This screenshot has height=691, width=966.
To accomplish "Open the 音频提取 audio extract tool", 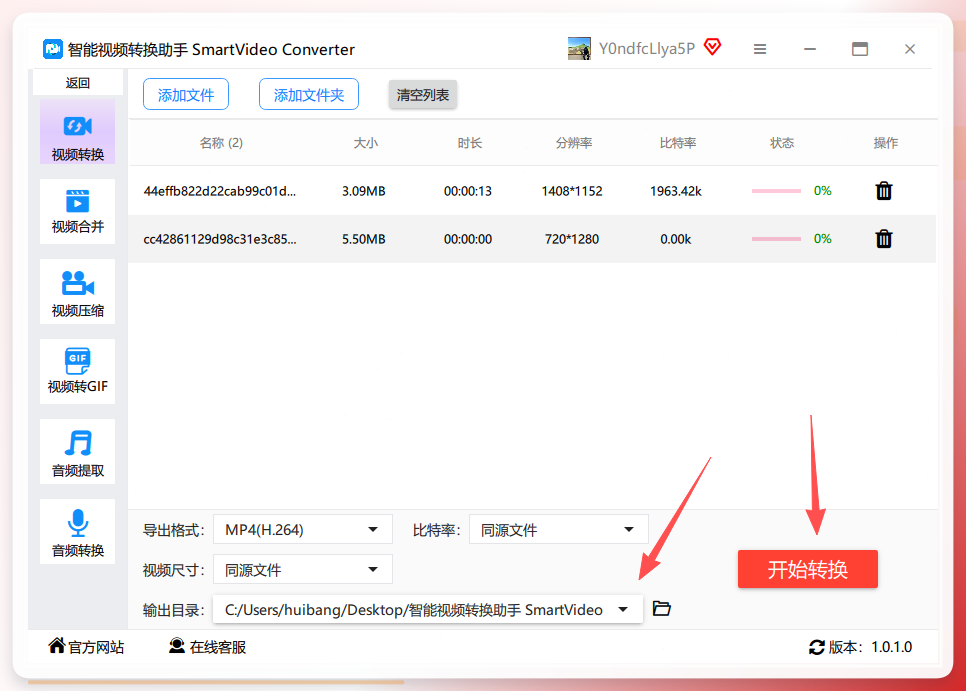I will pyautogui.click(x=78, y=451).
